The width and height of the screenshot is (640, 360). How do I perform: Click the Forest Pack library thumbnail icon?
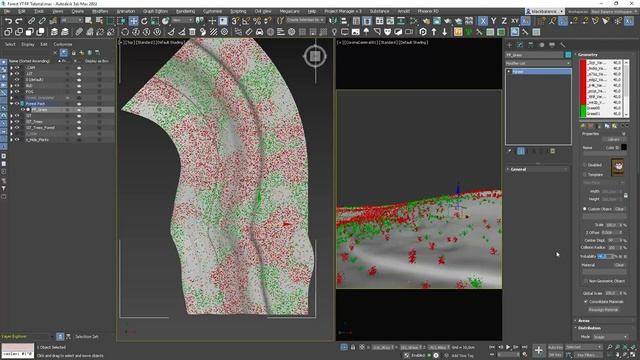coord(618,167)
